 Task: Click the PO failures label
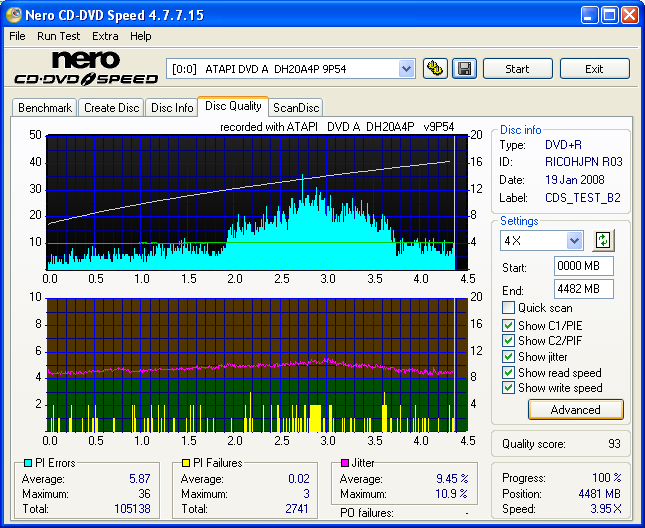(367, 513)
